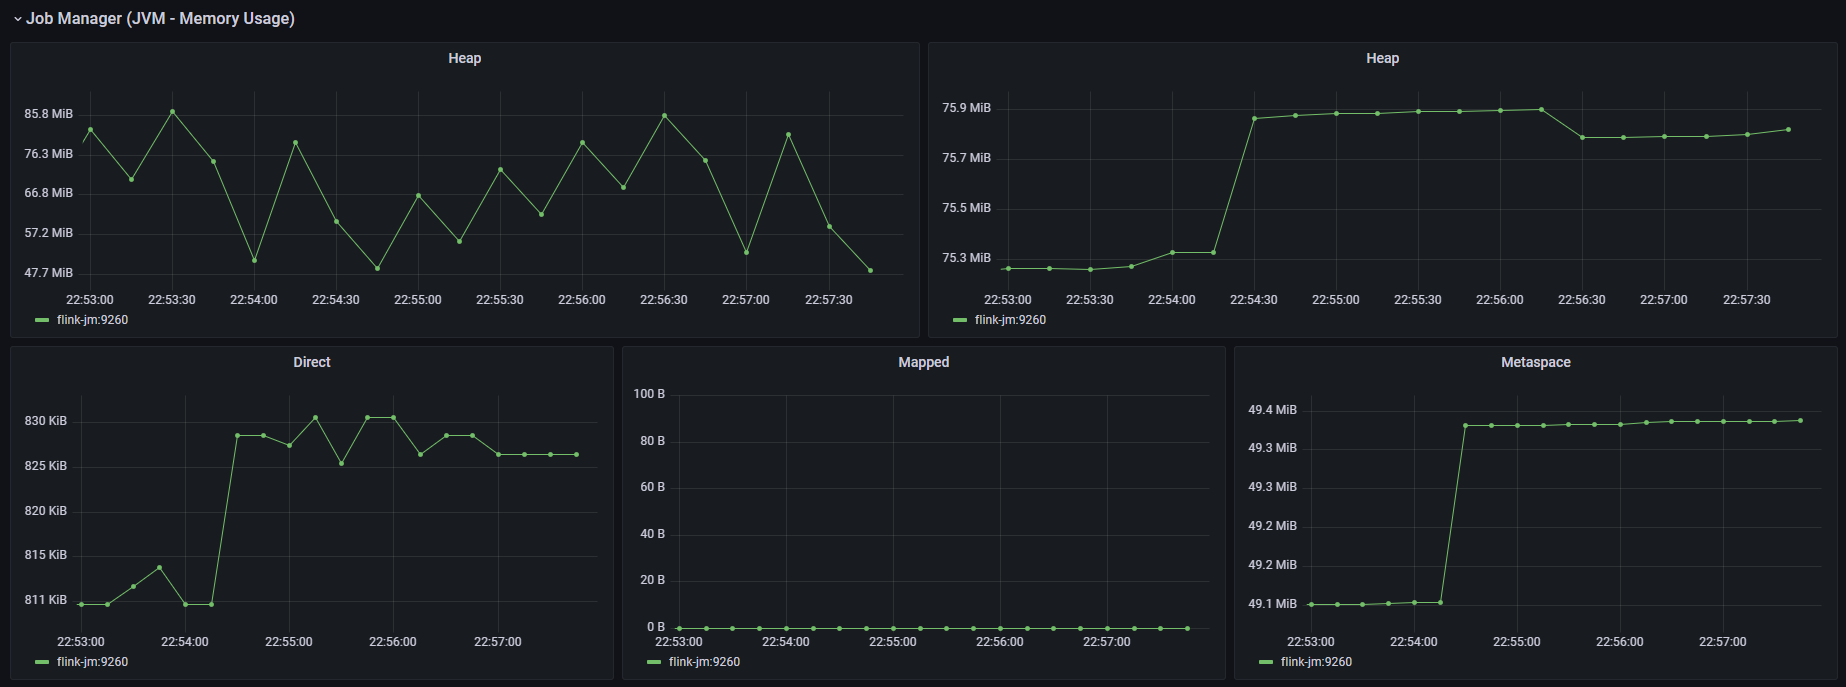The height and width of the screenshot is (687, 1846).
Task: Click the 75.5 MiB axis label
Action: tap(967, 208)
